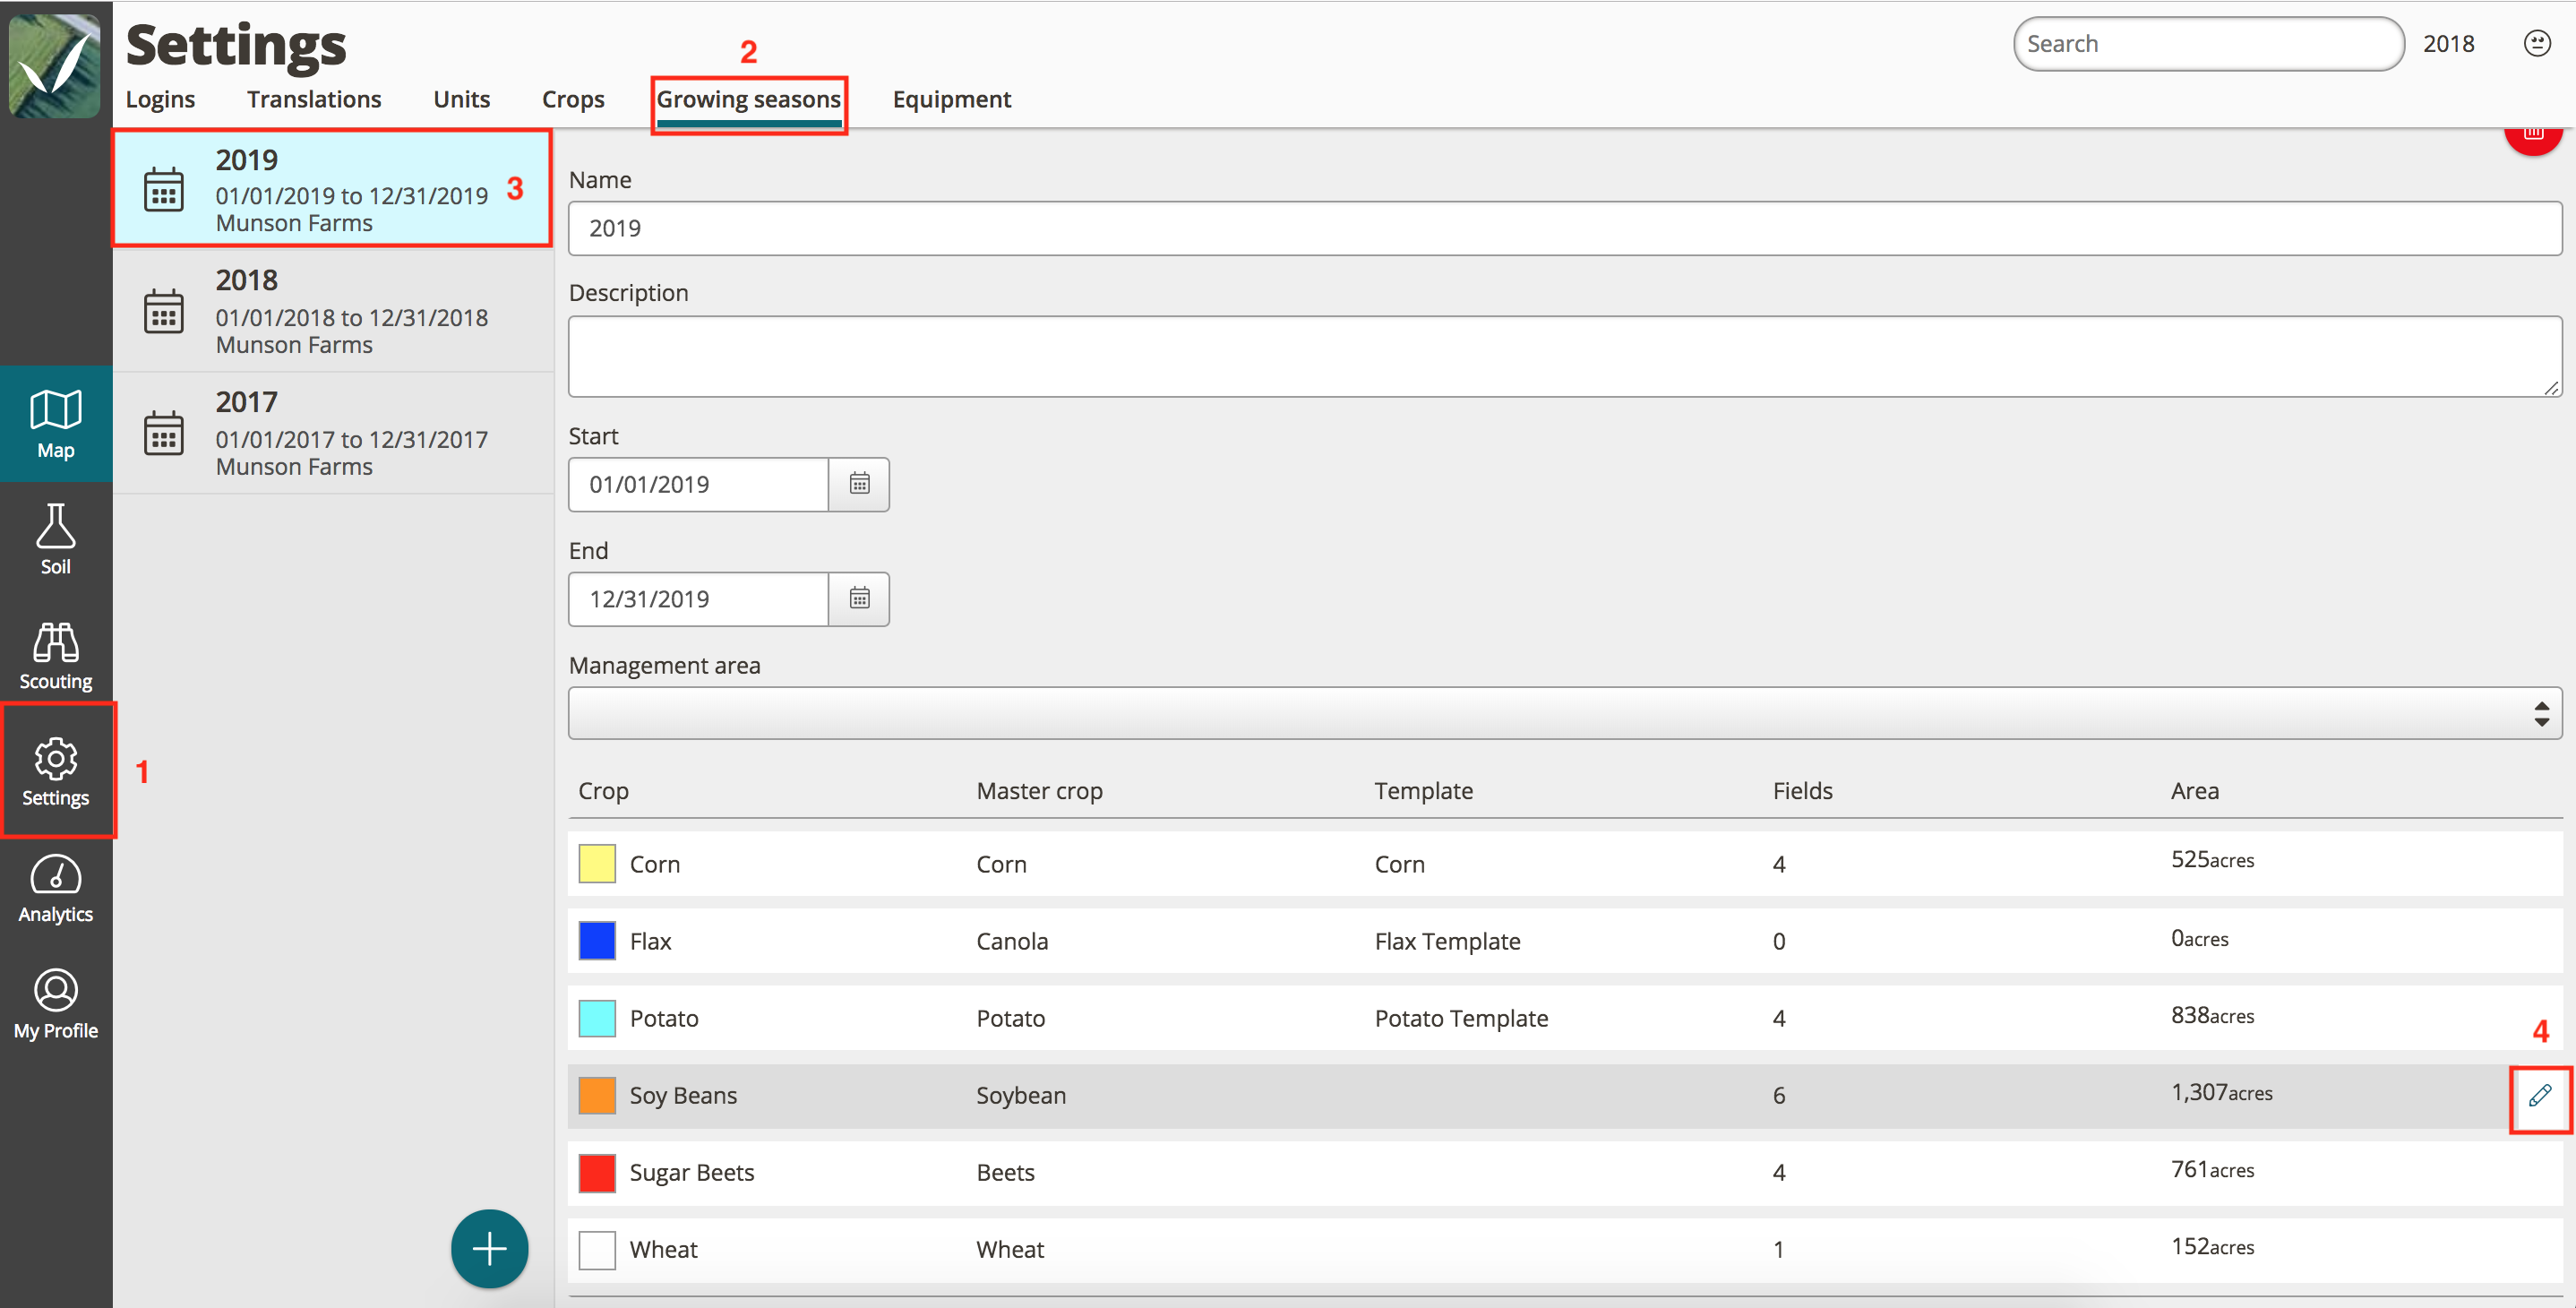
Task: Click the Flax Template cell
Action: coord(1447,941)
